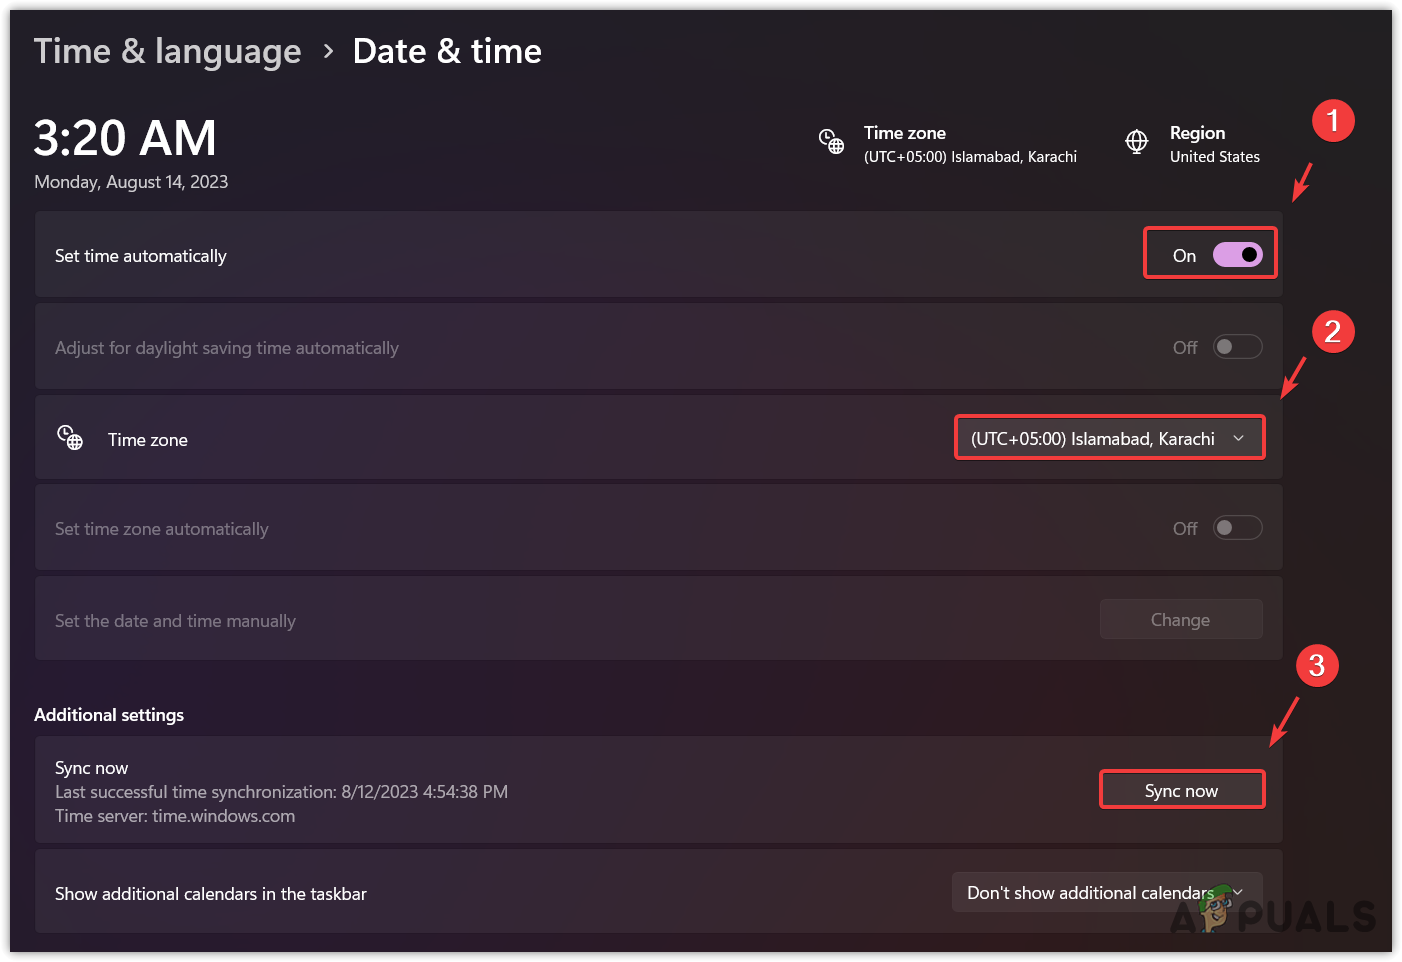Select the Date & time breadcrumb title
Image resolution: width=1402 pixels, height=962 pixels.
click(447, 51)
